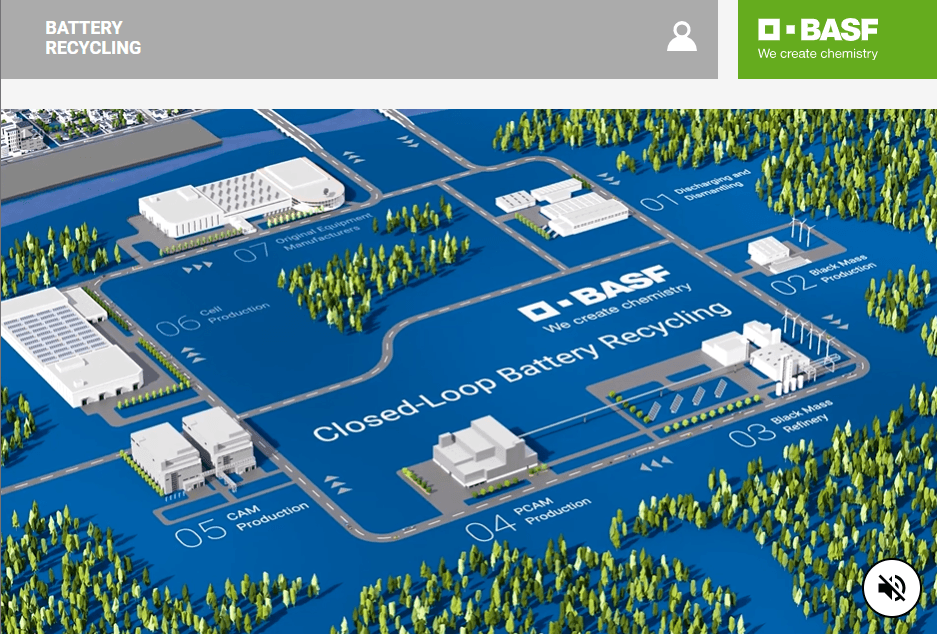Open the user account icon in the header
This screenshot has height=634, width=937.
click(682, 38)
